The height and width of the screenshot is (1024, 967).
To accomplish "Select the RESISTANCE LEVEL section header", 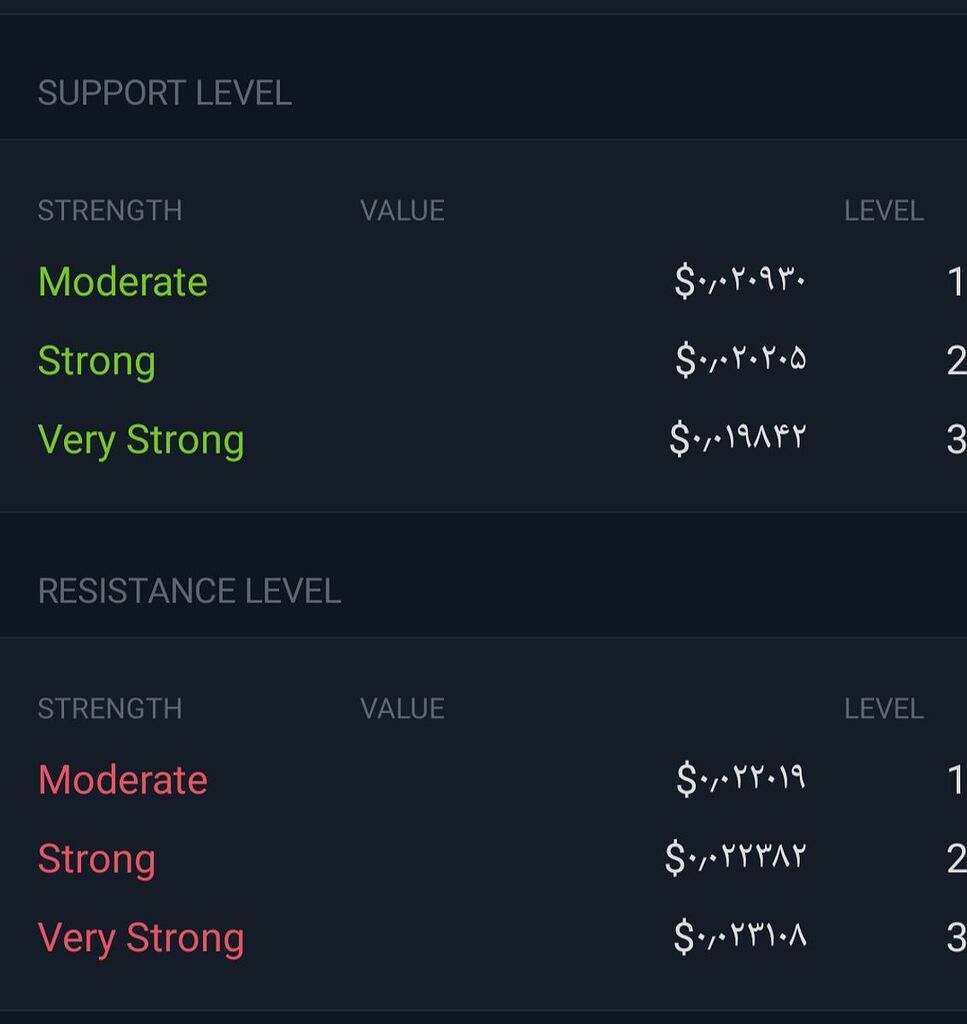I will (189, 591).
